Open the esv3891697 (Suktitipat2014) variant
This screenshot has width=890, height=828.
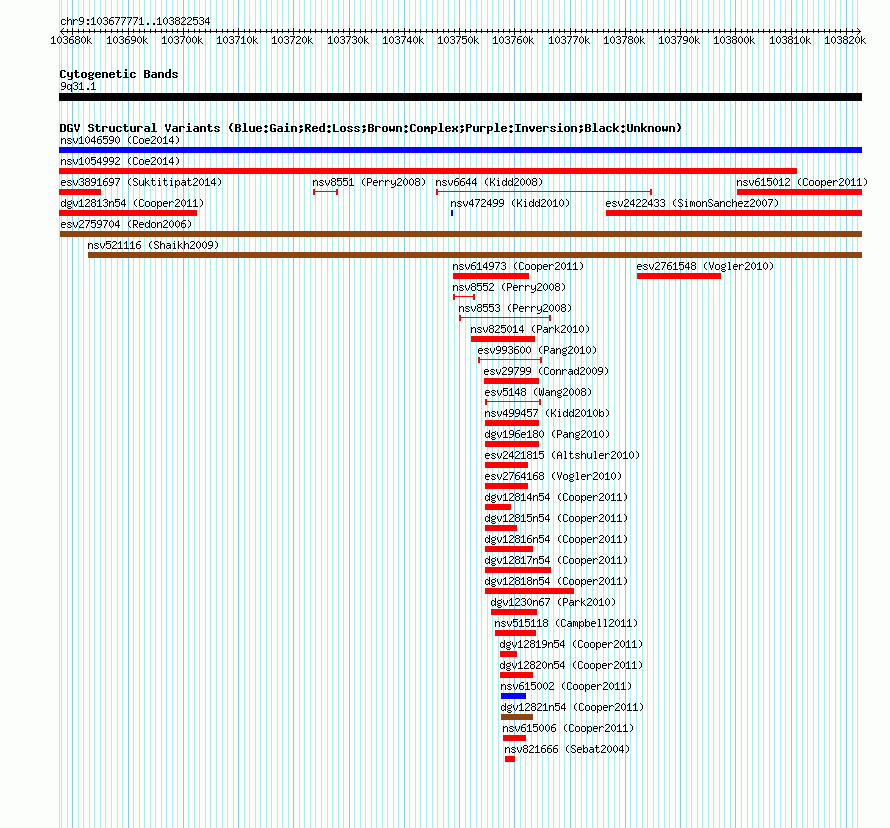(141, 182)
